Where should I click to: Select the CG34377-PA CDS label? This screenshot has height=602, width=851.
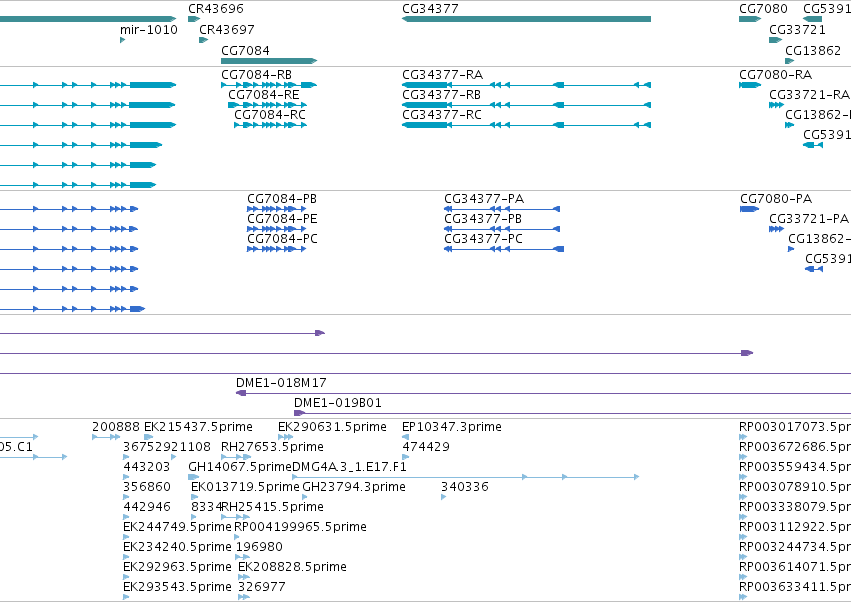click(484, 199)
